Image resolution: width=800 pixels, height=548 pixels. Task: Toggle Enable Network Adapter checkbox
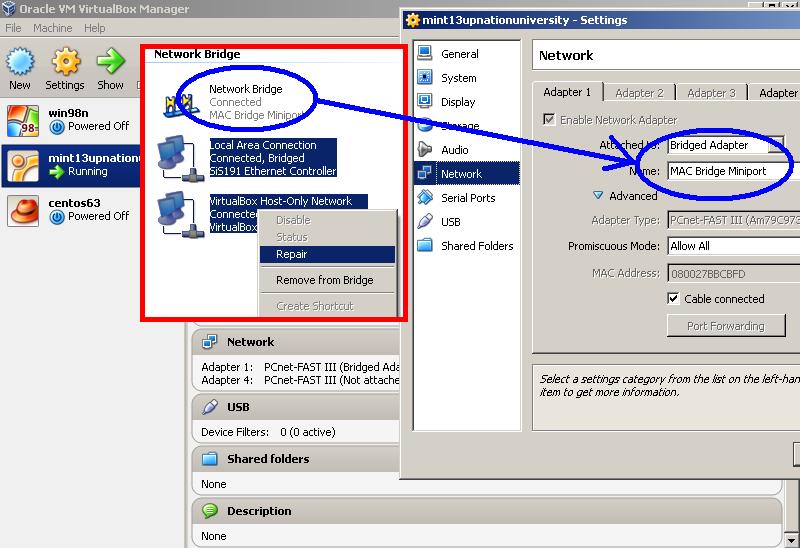coord(548,119)
